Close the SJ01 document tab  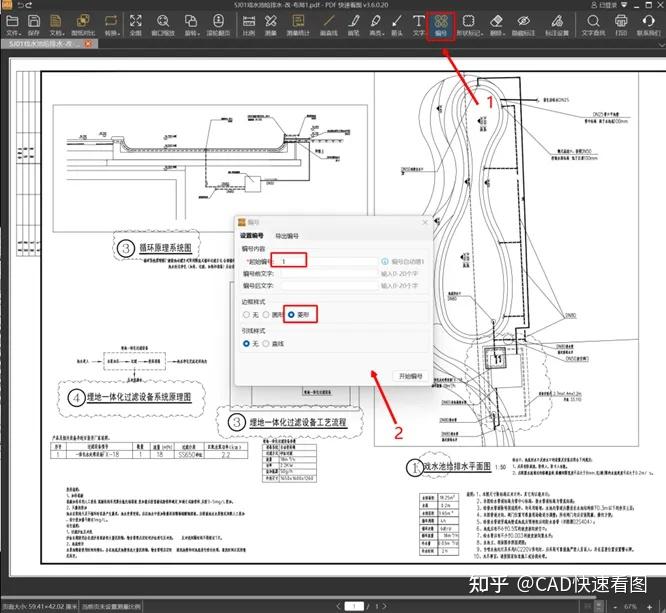88,43
